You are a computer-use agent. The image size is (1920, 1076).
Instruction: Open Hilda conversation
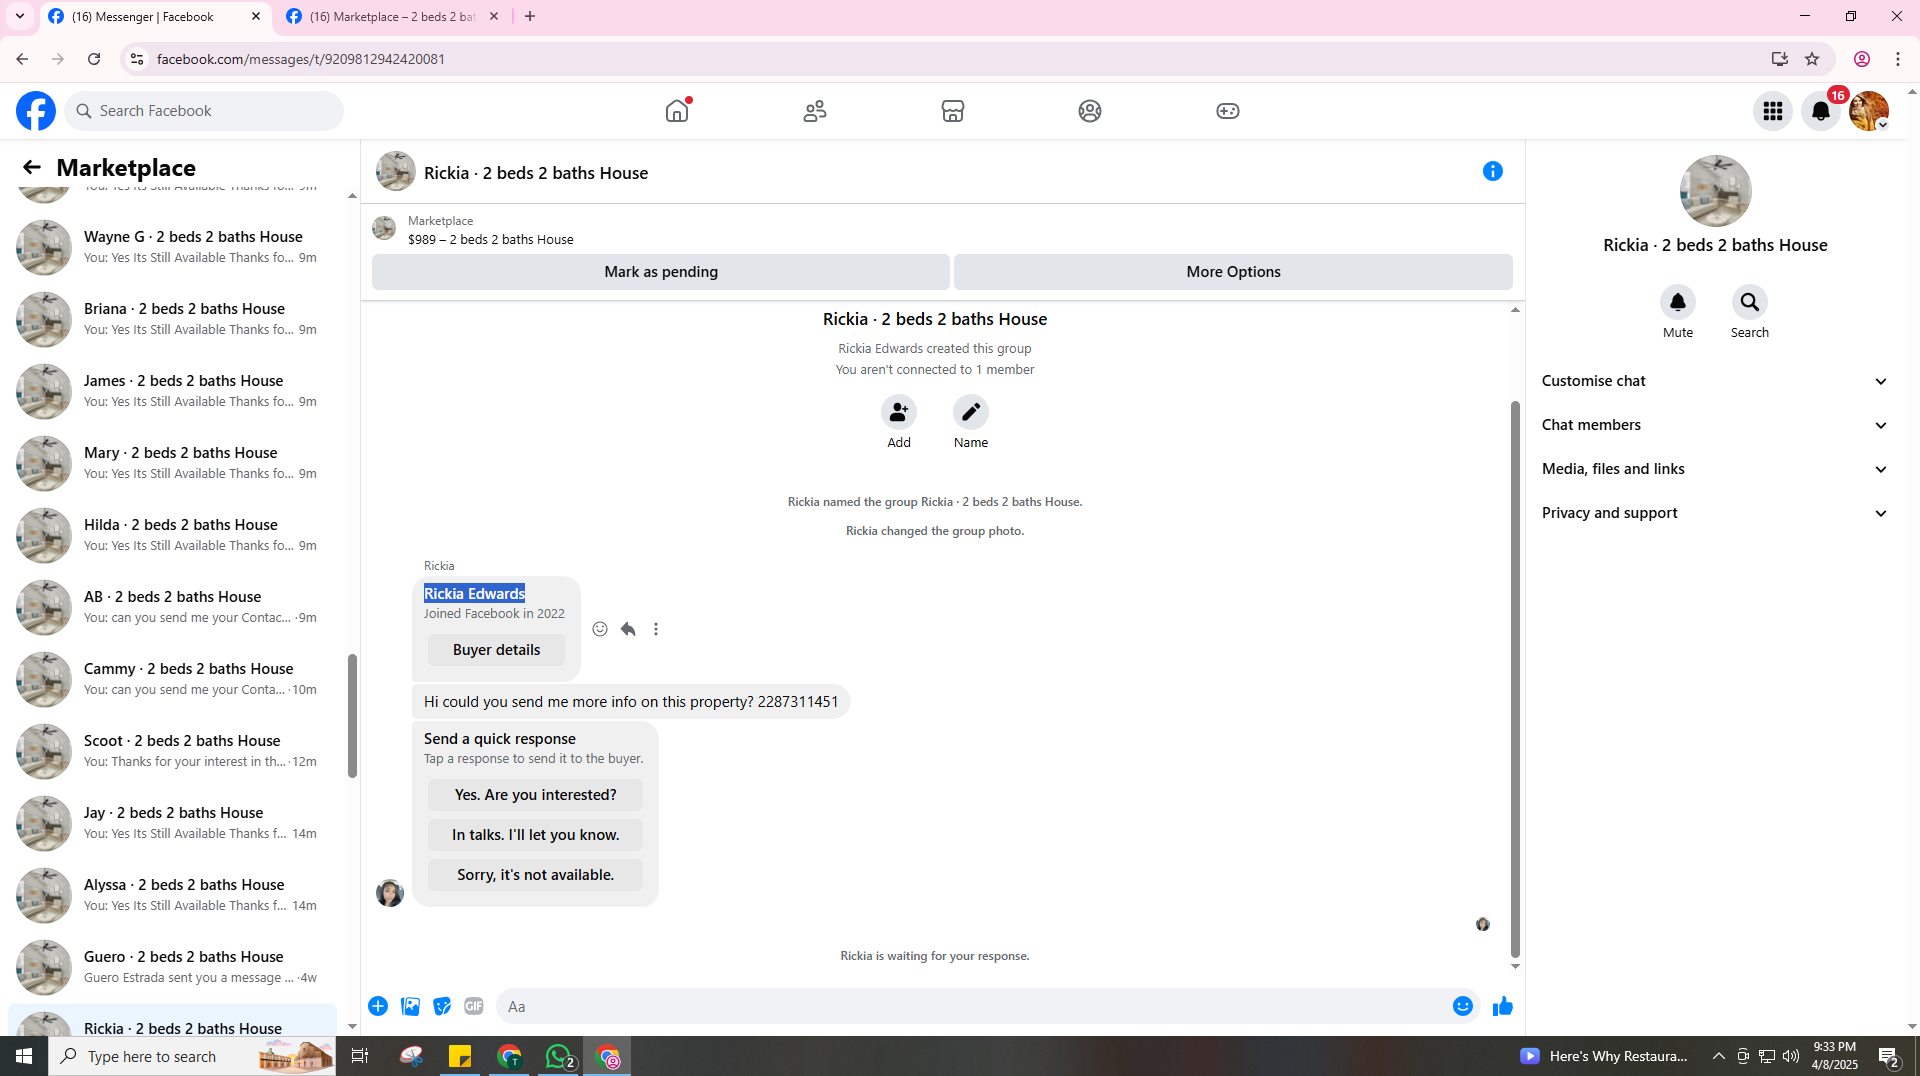pyautogui.click(x=172, y=535)
